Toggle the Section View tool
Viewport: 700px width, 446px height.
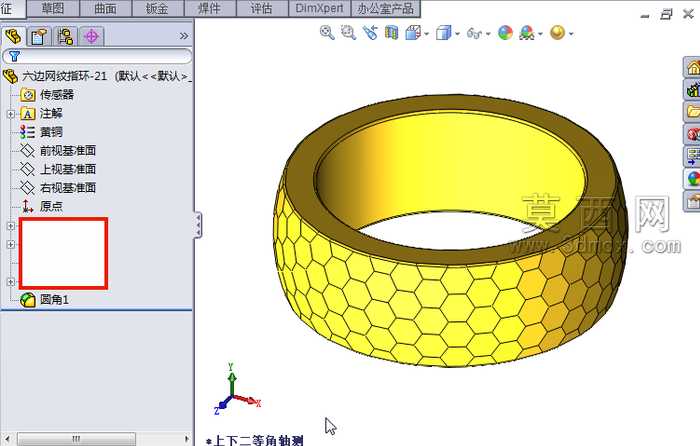(x=392, y=33)
